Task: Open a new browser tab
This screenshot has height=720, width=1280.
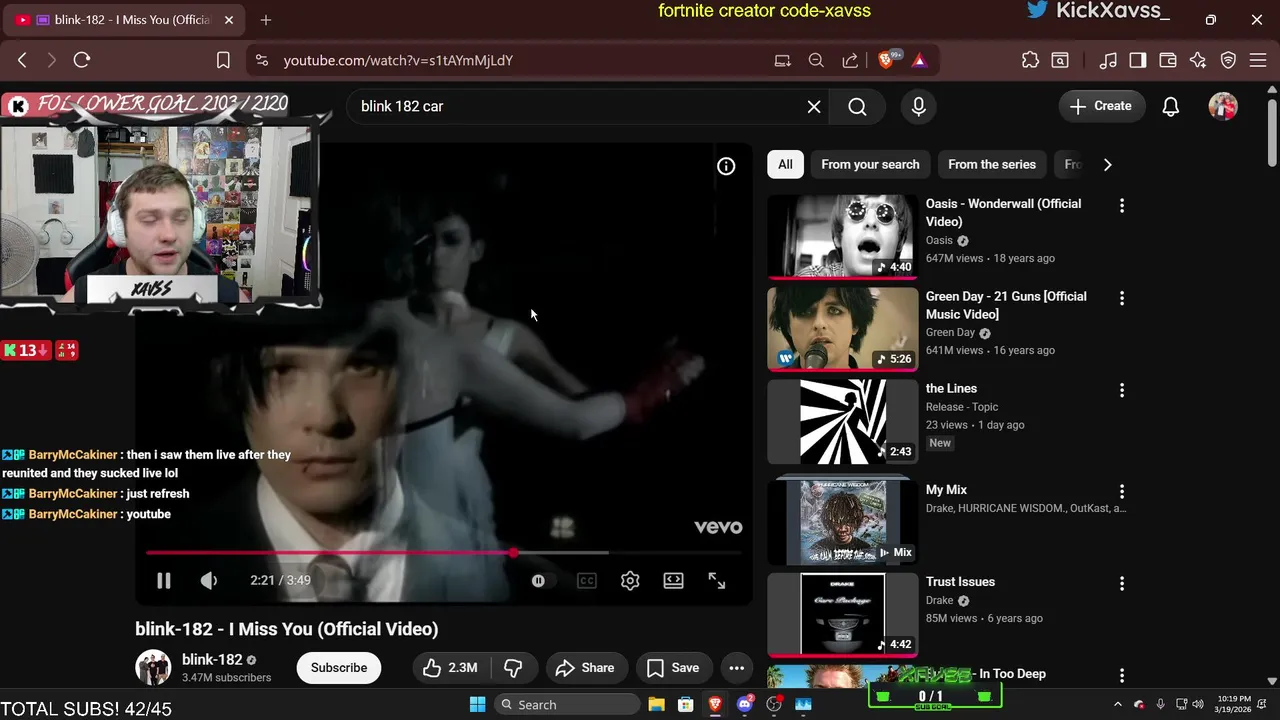Action: coord(266,19)
